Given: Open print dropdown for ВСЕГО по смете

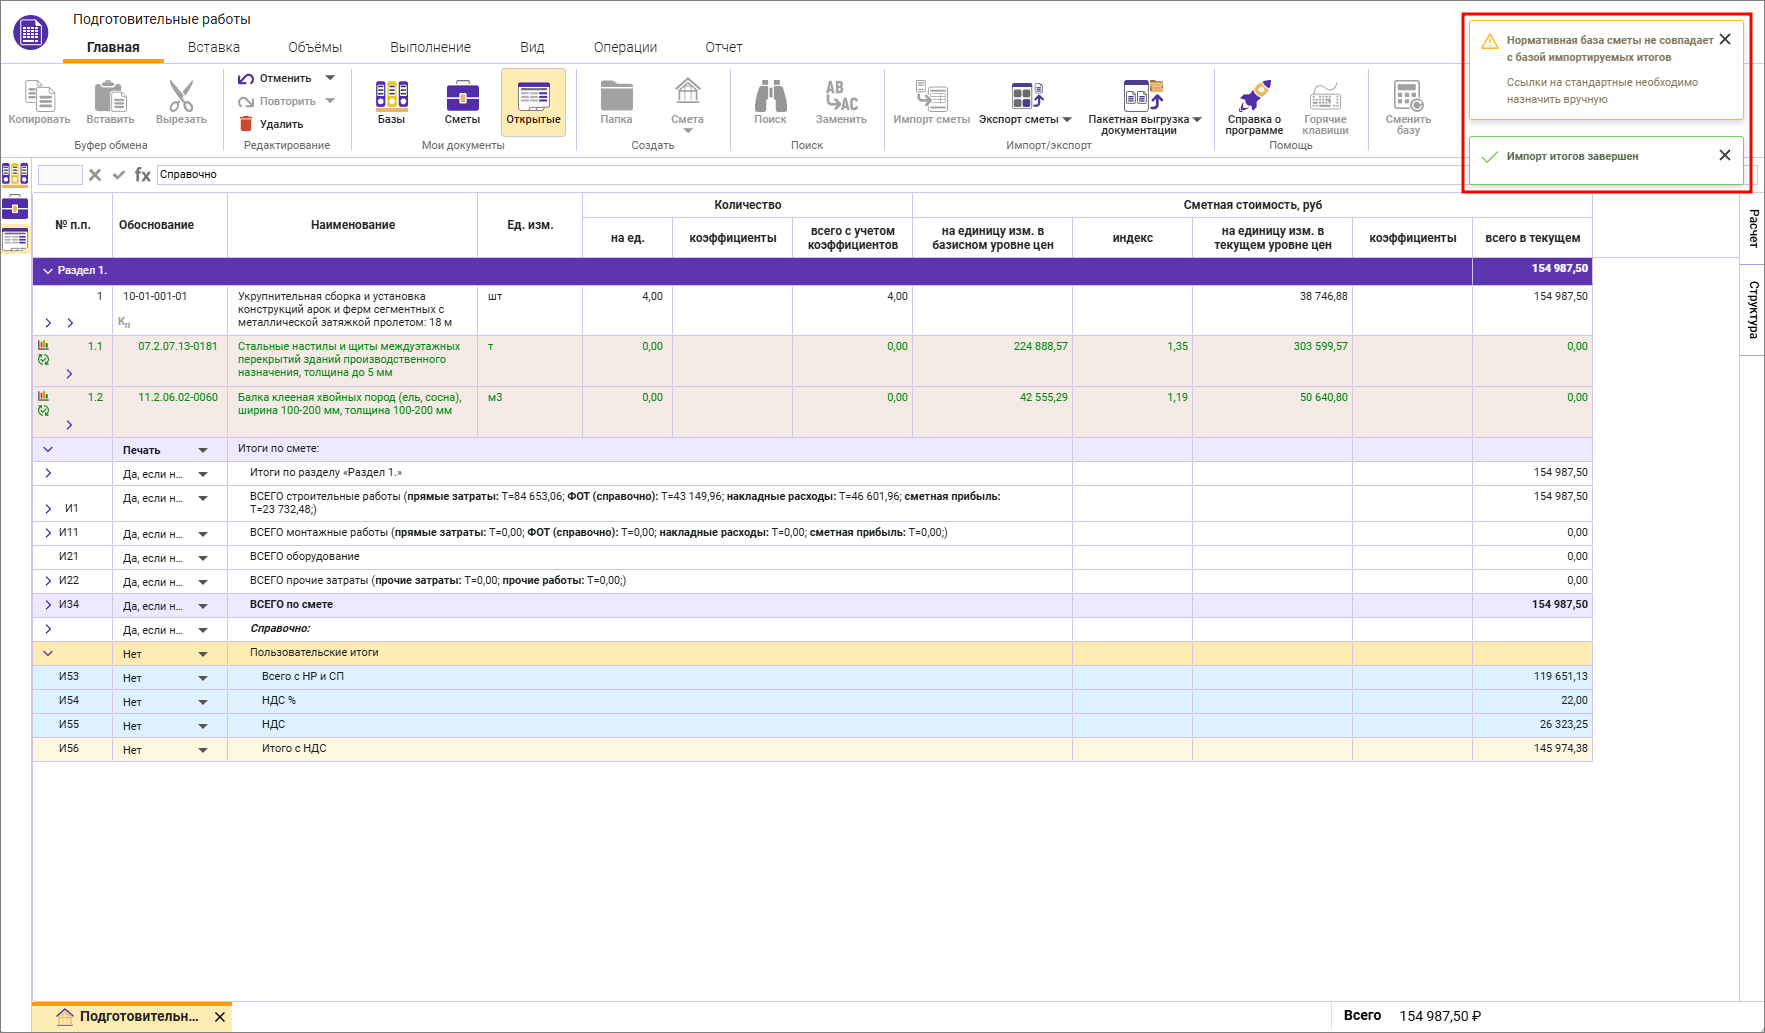Looking at the screenshot, I should click(x=203, y=606).
